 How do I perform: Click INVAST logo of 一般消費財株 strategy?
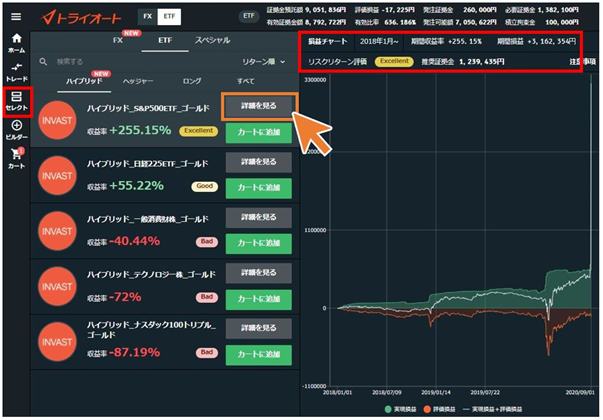point(57,231)
